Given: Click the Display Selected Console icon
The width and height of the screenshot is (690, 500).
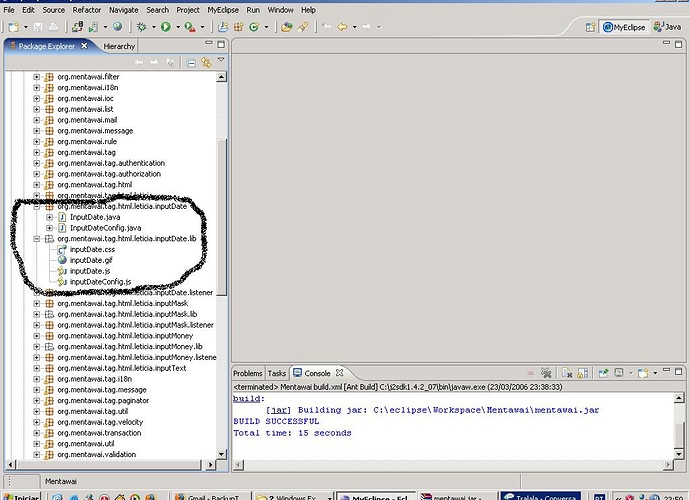Looking at the screenshot, I should (x=619, y=373).
